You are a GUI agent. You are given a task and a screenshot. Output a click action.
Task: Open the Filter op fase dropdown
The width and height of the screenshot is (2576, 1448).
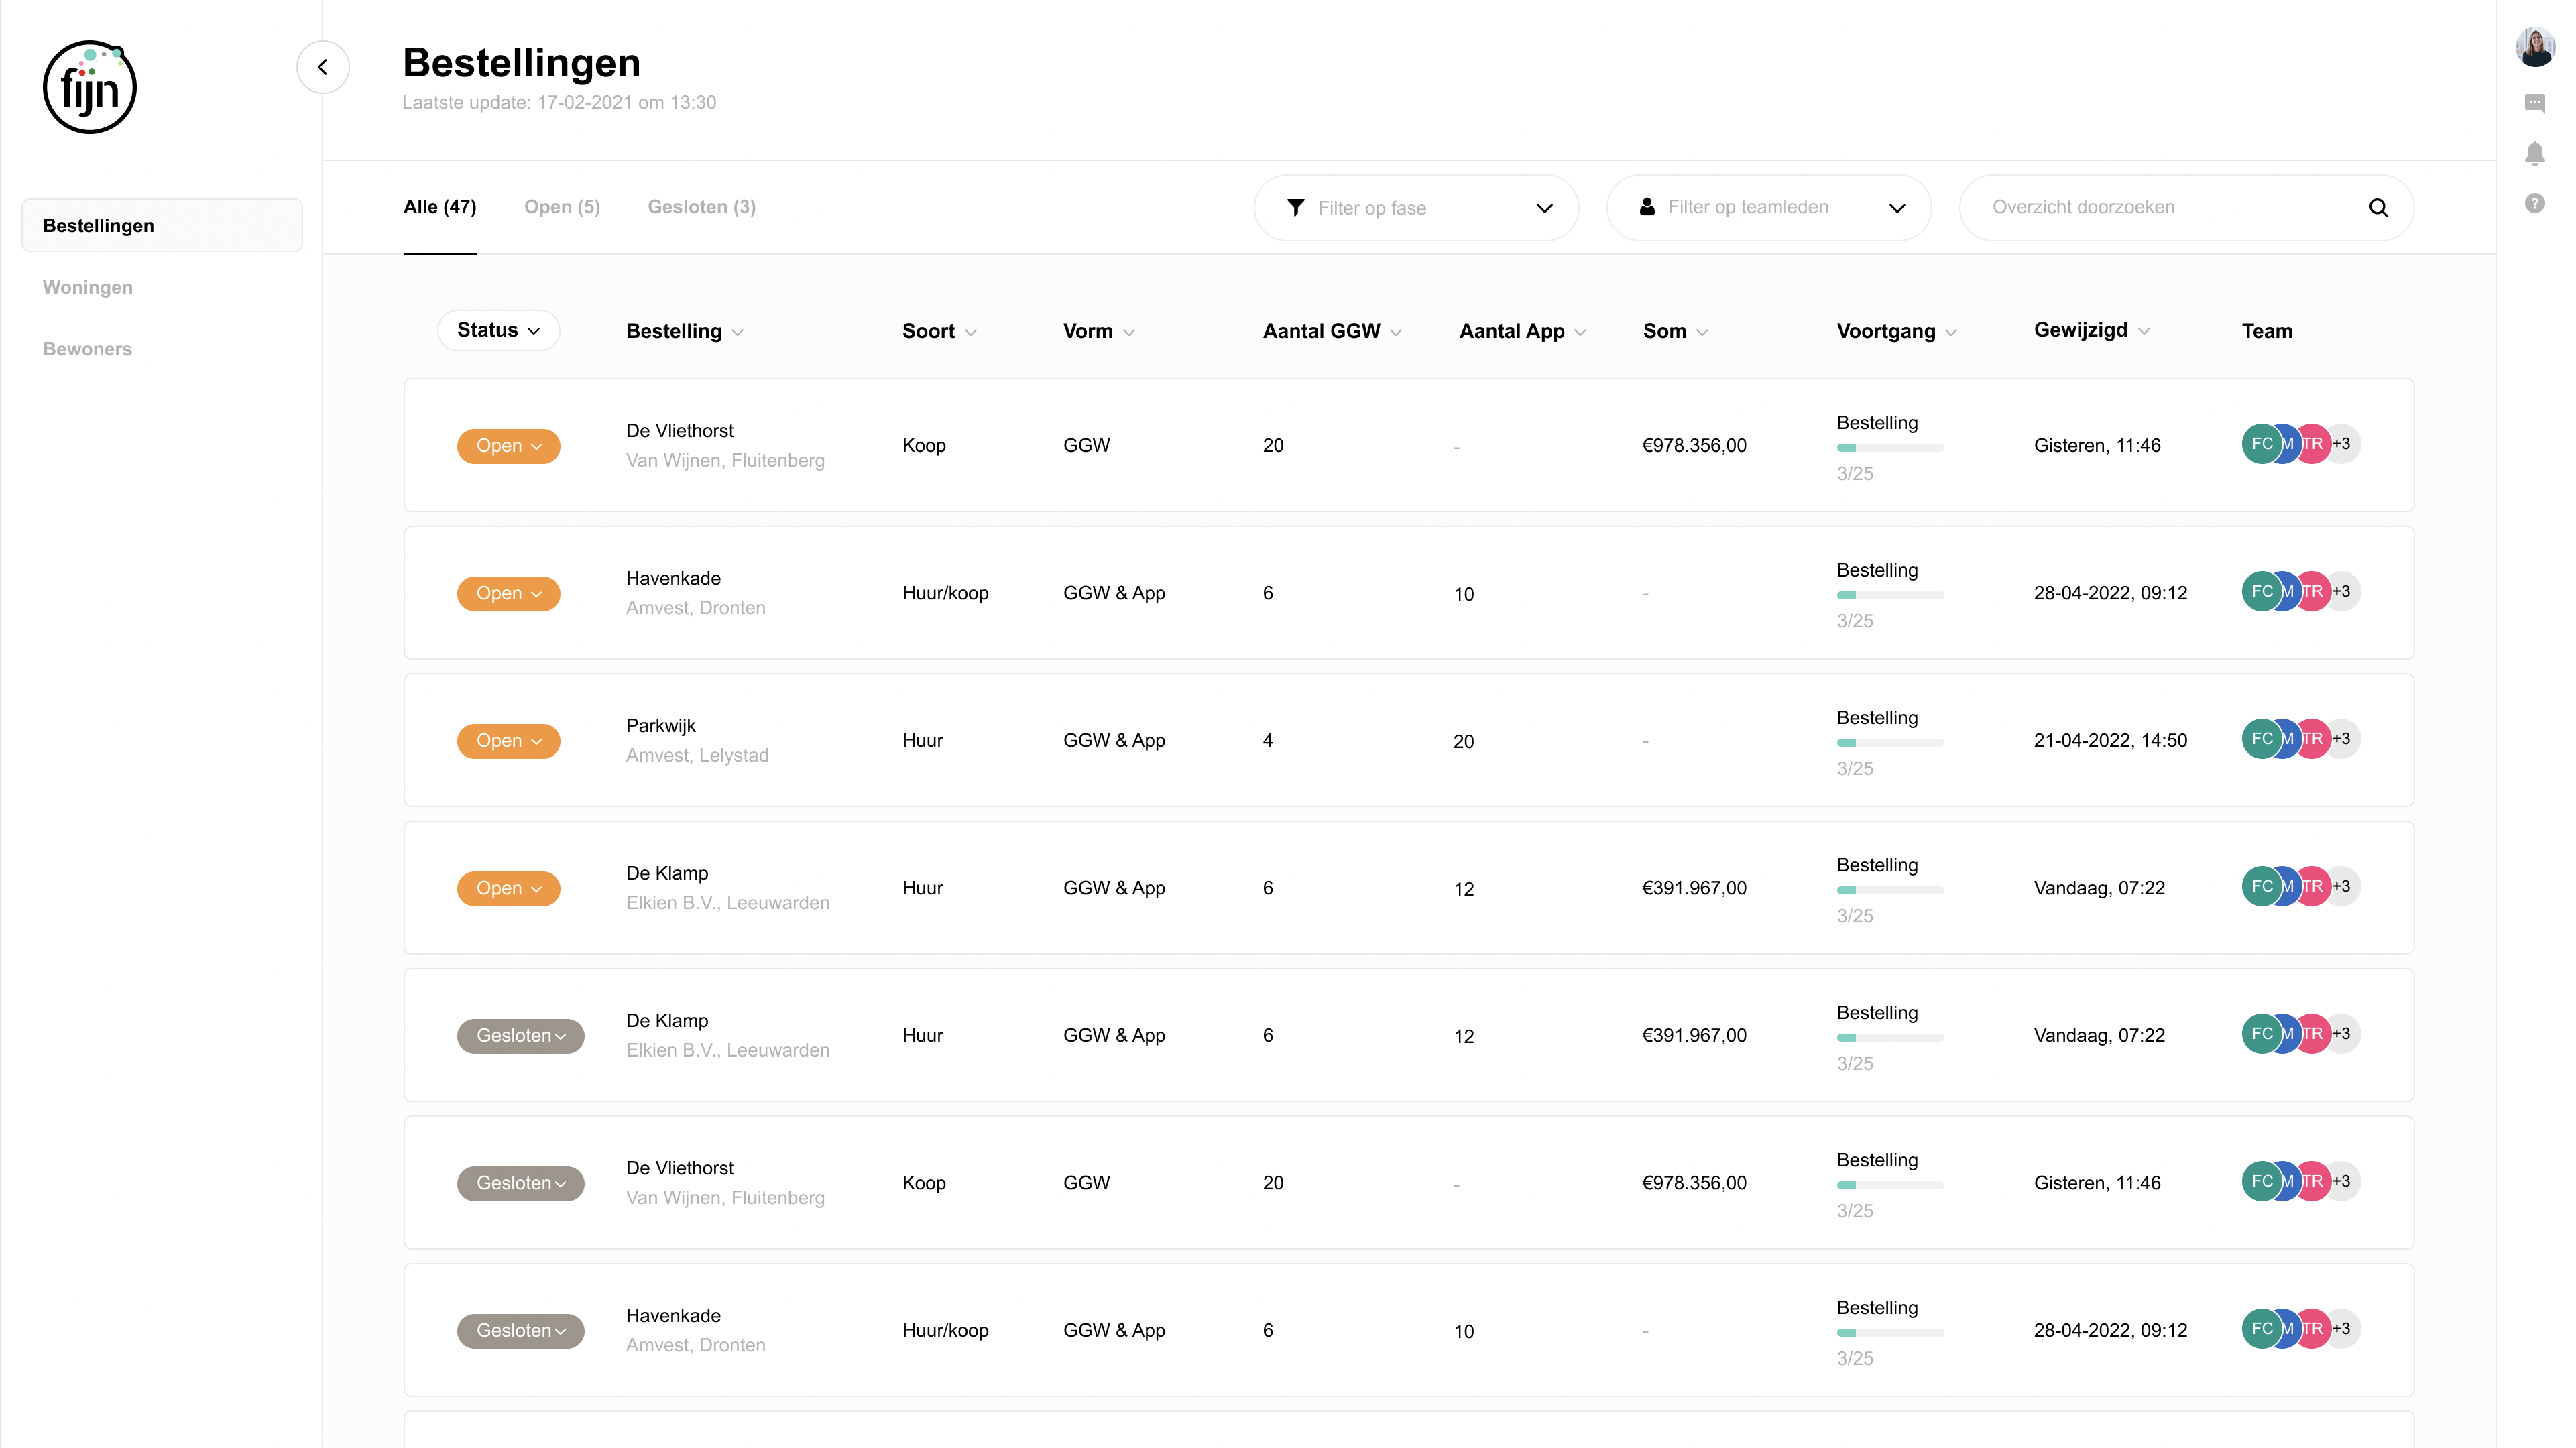(x=1416, y=208)
